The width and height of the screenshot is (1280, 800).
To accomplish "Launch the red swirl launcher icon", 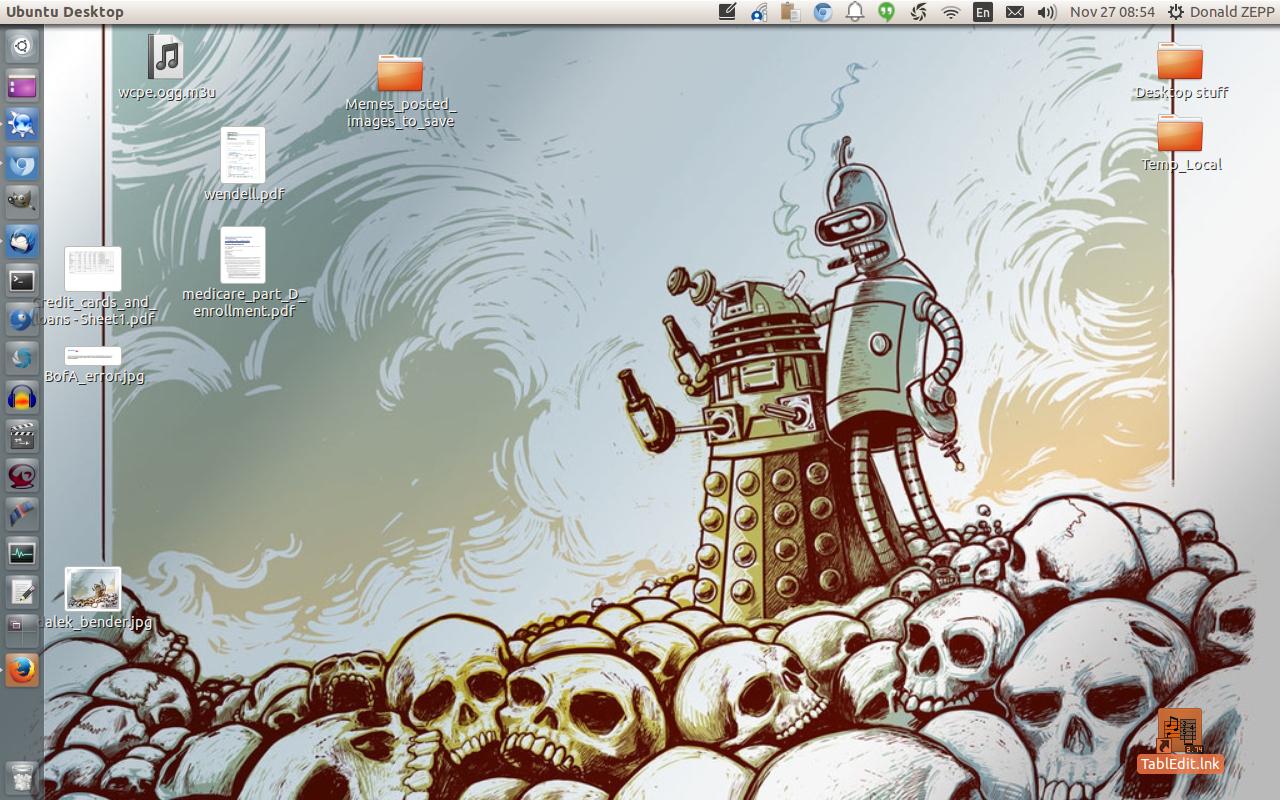I will pos(22,475).
